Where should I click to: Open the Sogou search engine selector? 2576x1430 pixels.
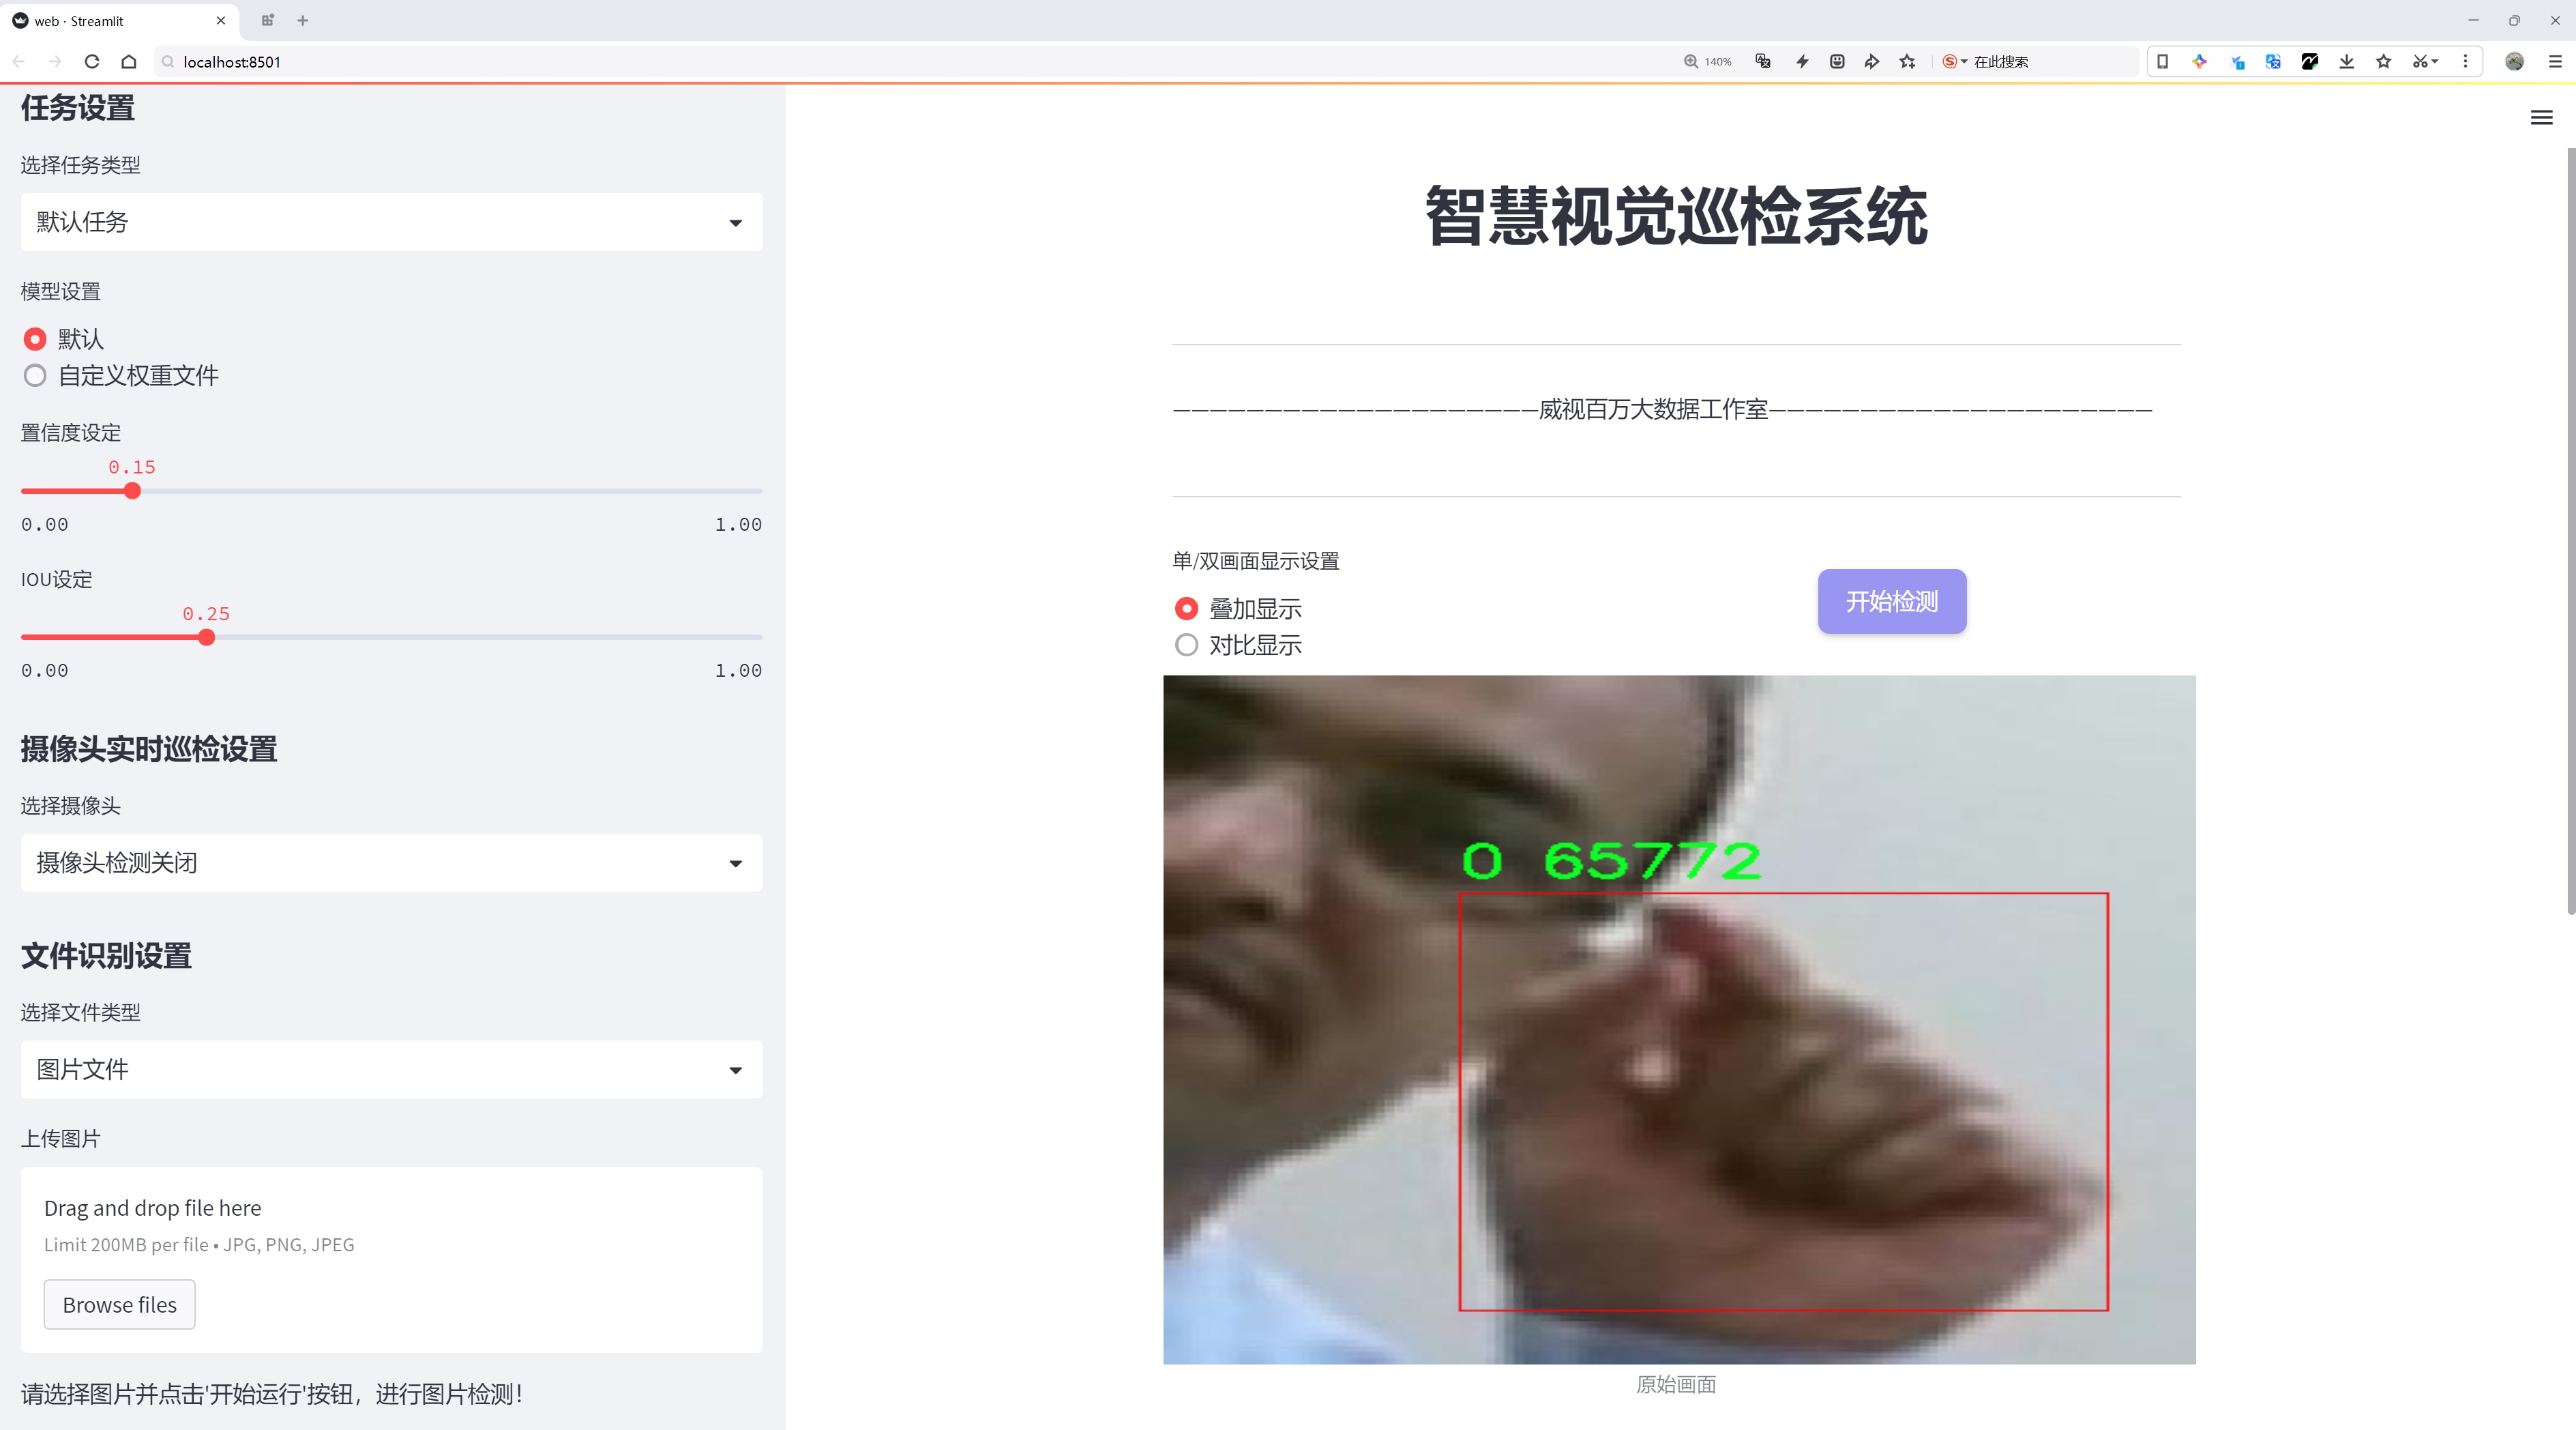tap(1954, 62)
